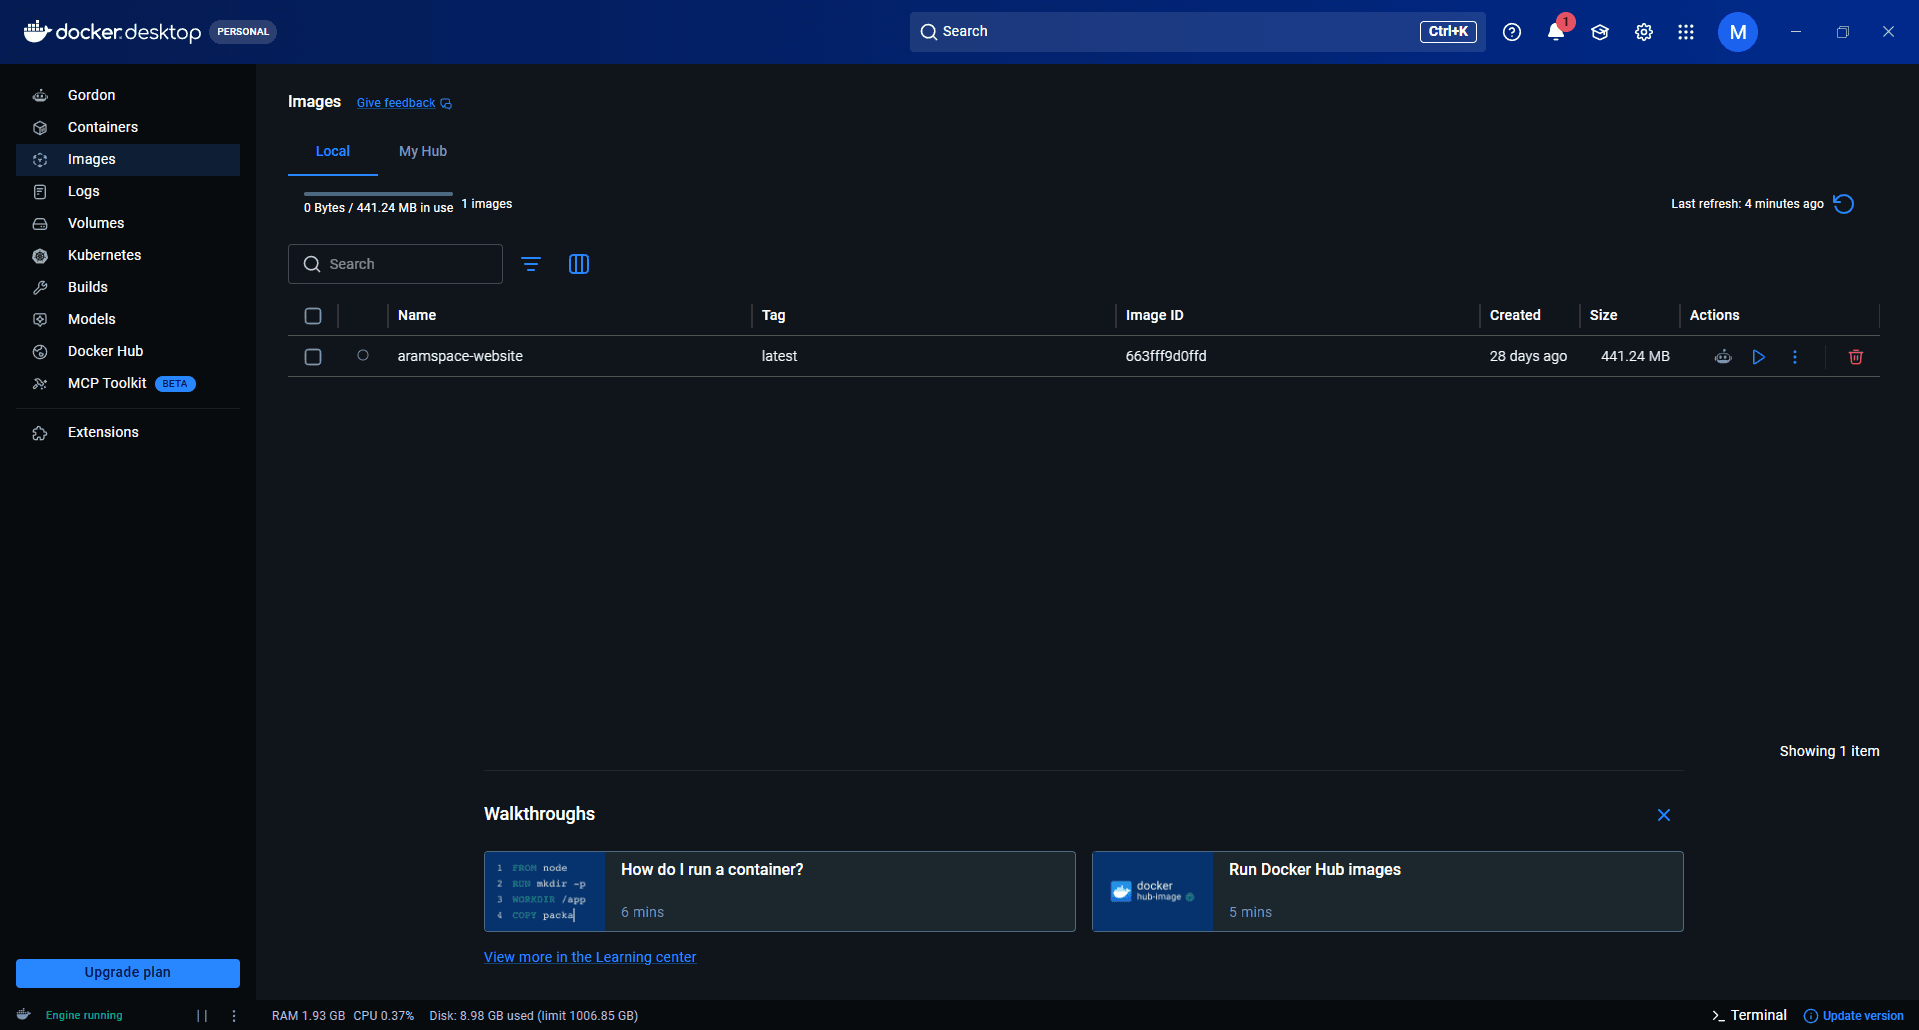This screenshot has height=1030, width=1919.
Task: Open the help question mark icon
Action: (1512, 32)
